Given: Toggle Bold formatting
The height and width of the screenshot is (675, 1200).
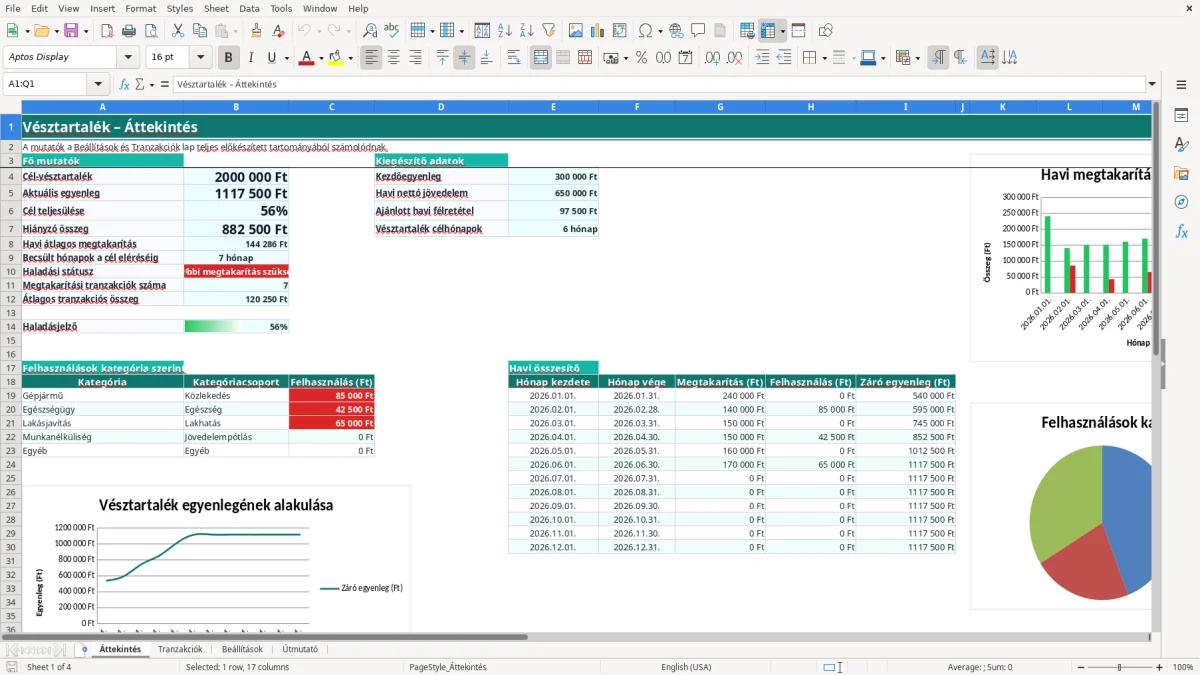Looking at the screenshot, I should pyautogui.click(x=229, y=58).
